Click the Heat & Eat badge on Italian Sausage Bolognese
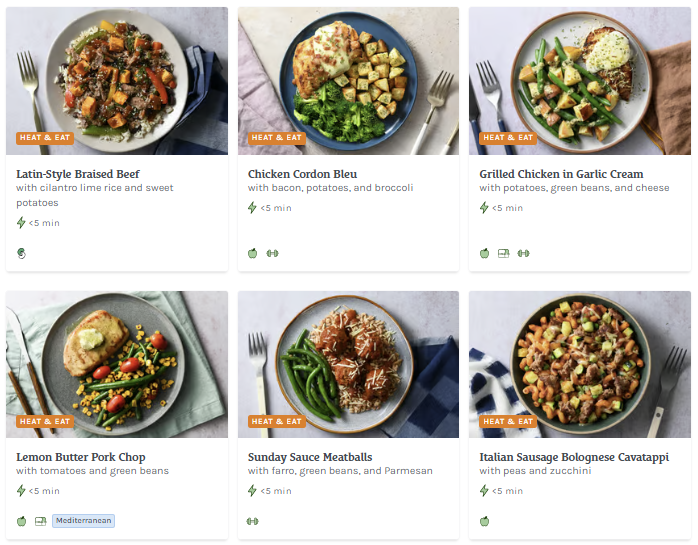Screen dimensions: 698x545 (x=508, y=422)
